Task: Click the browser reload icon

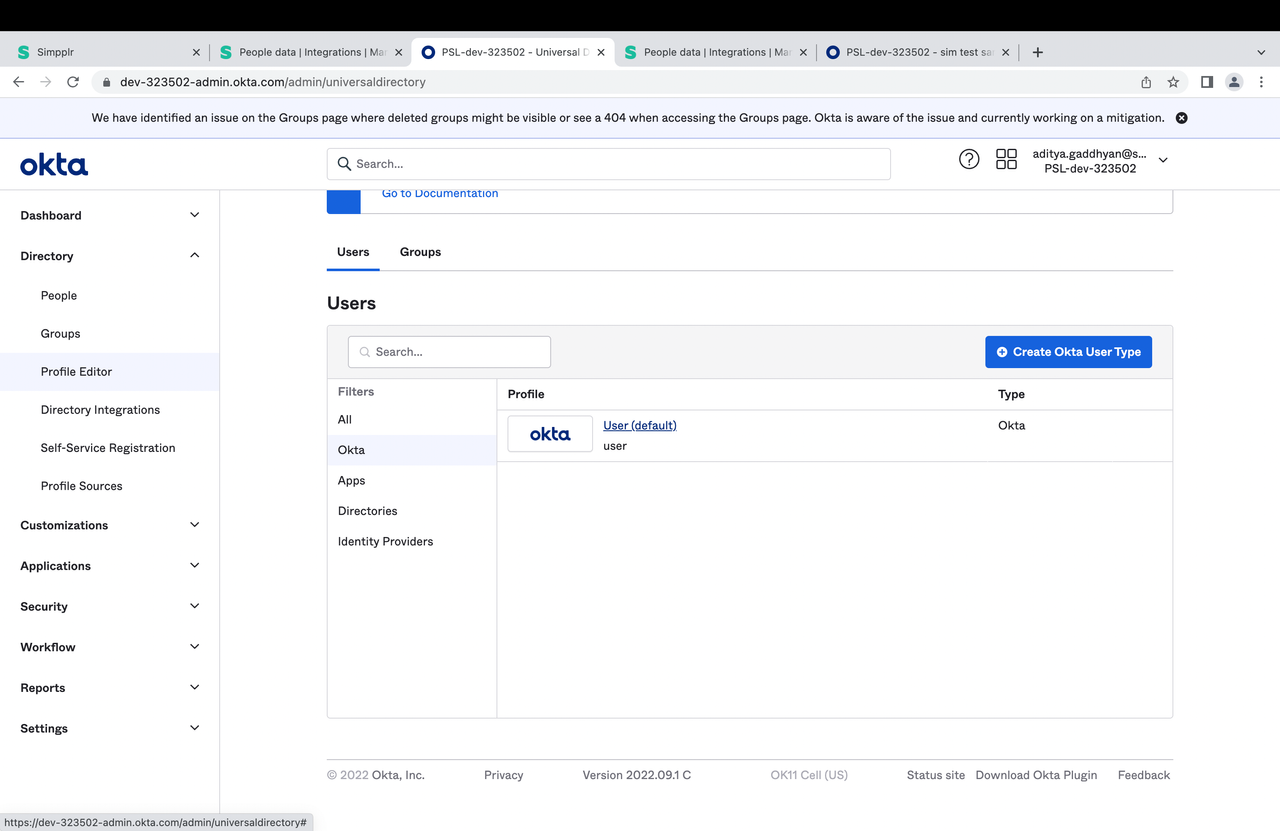Action: 73,82
